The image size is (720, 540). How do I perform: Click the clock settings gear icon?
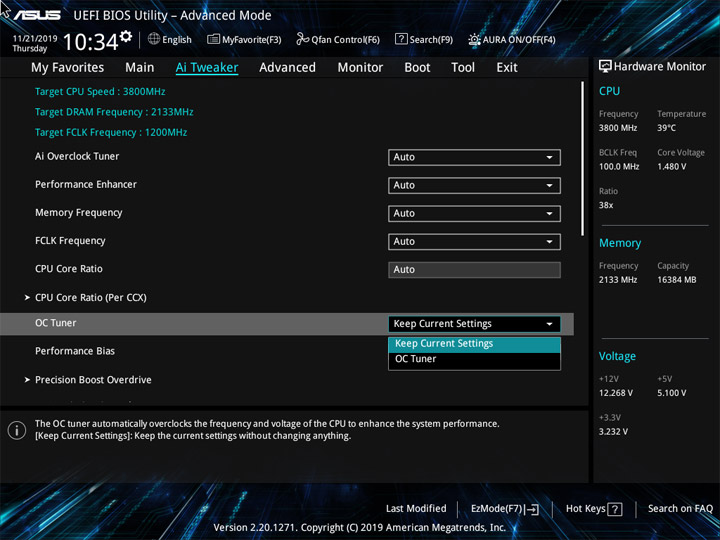pyautogui.click(x=126, y=36)
